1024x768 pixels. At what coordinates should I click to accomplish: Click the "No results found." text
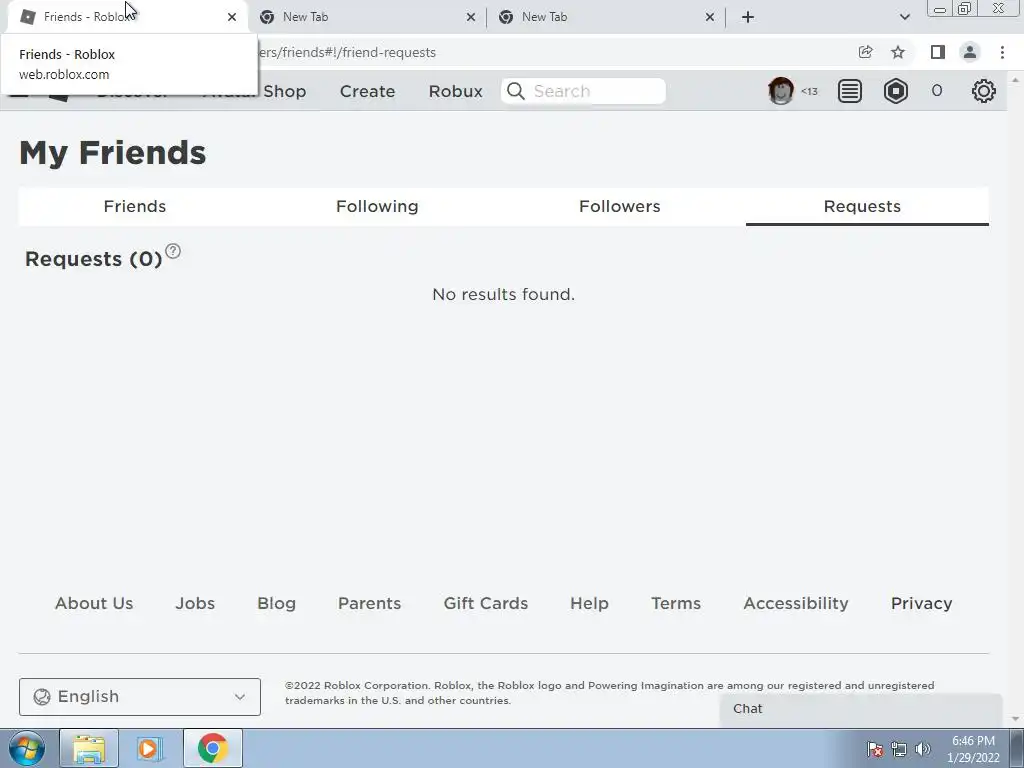coord(504,295)
